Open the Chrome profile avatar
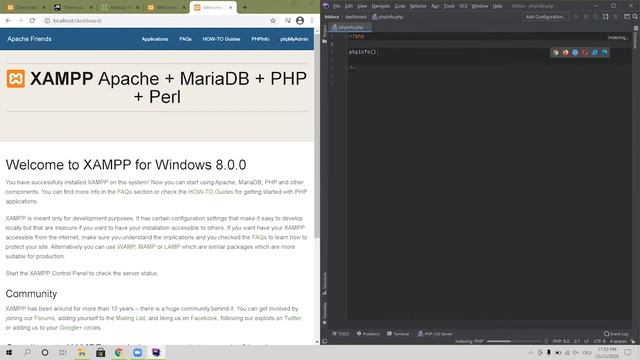The width and height of the screenshot is (640, 360). pyautogui.click(x=300, y=20)
